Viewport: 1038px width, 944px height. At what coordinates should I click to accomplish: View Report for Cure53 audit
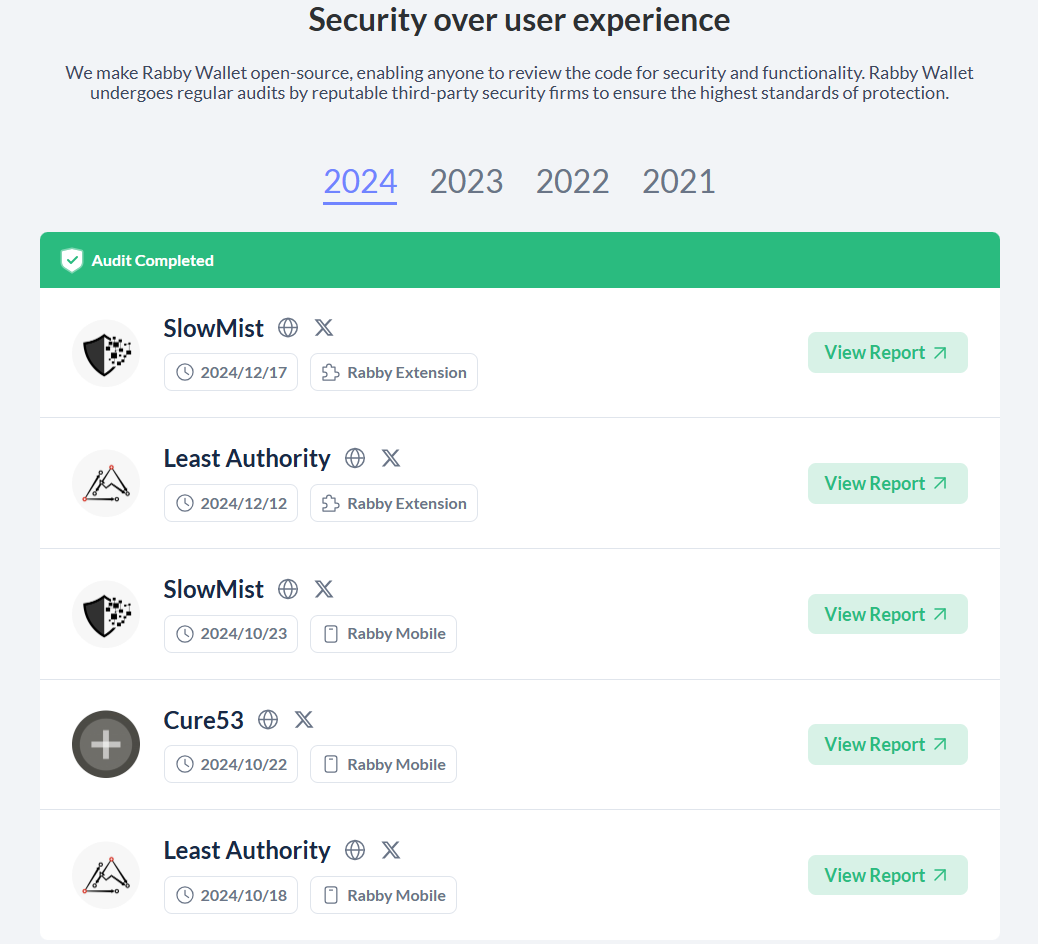pos(888,744)
